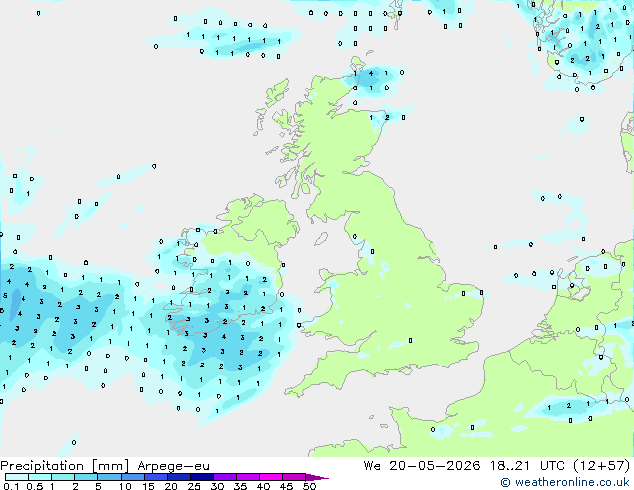The width and height of the screenshot is (634, 490).
Task: Click the above-50 arrow tip of the legend
Action: click(317, 477)
